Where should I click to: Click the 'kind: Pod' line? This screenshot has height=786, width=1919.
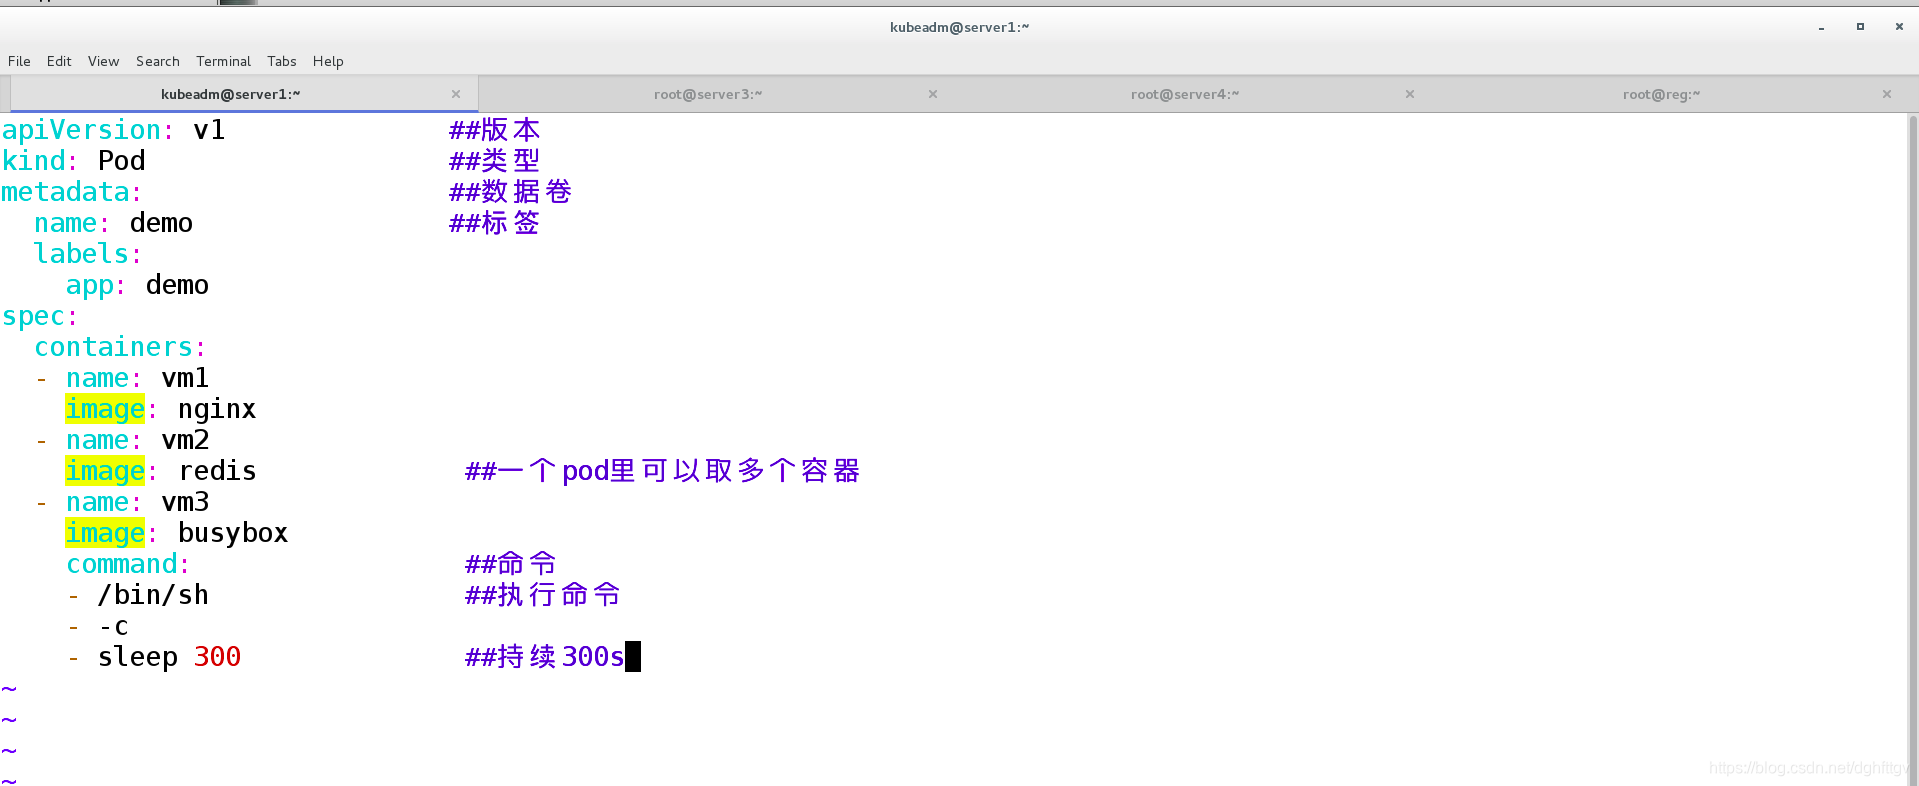74,161
